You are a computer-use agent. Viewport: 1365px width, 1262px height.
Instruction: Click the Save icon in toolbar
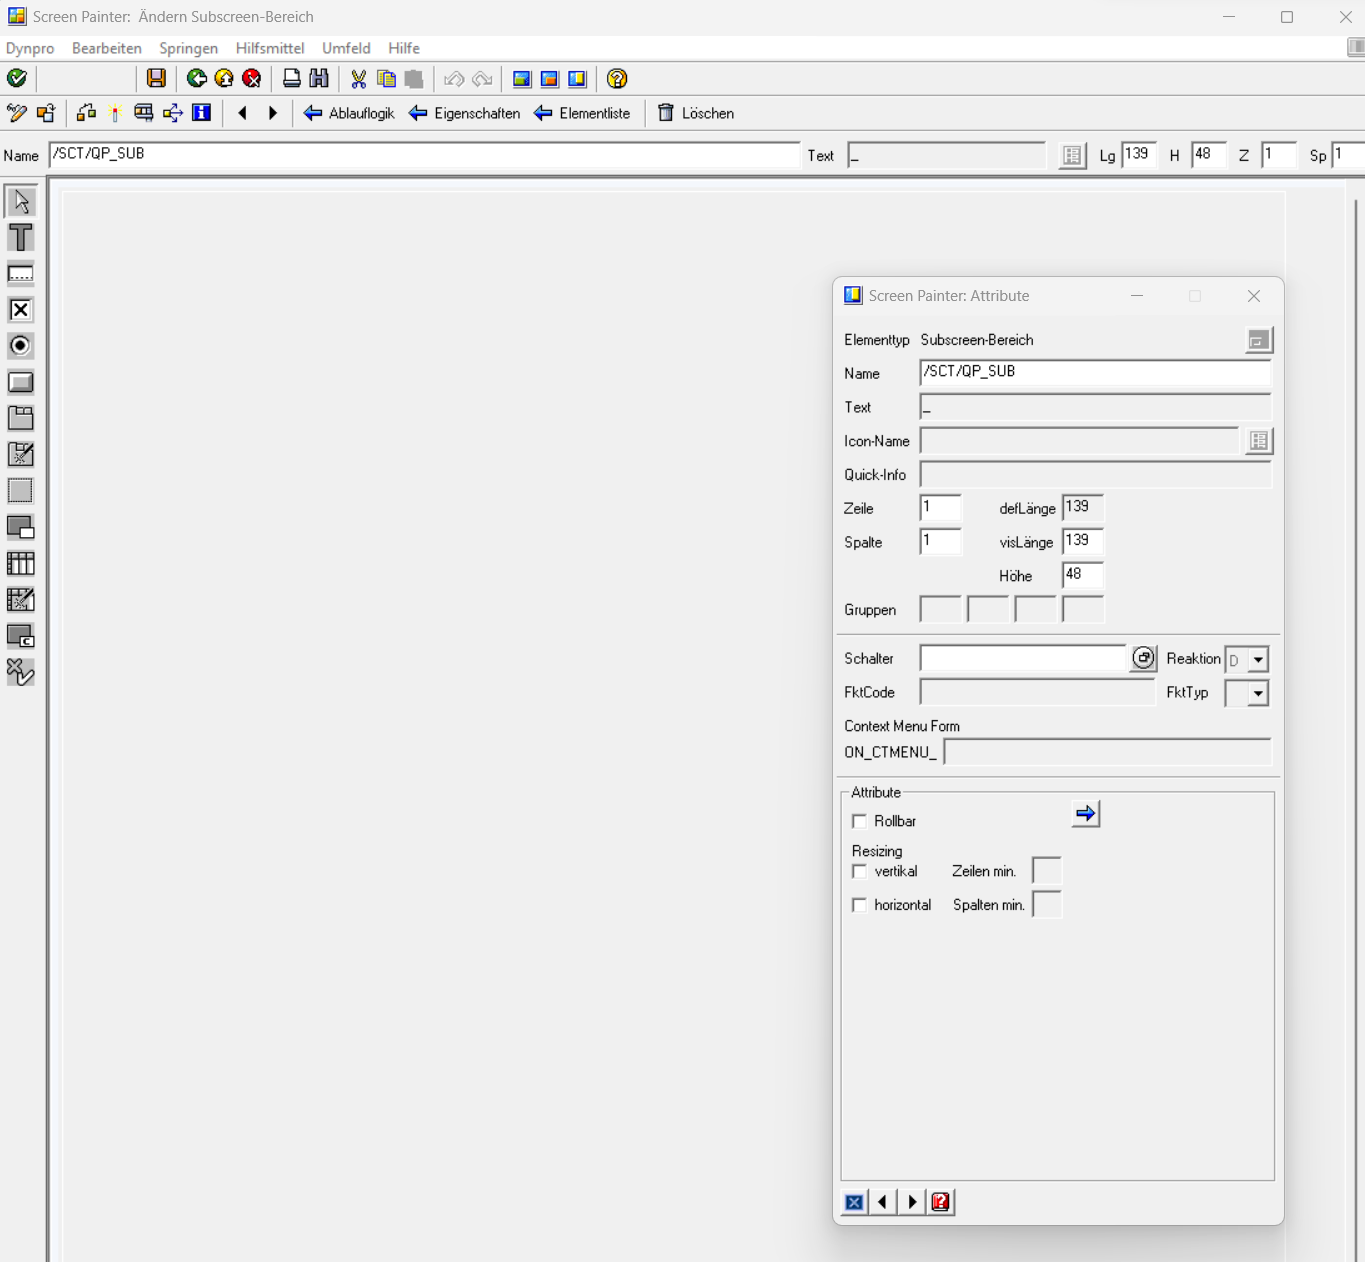[x=156, y=78]
